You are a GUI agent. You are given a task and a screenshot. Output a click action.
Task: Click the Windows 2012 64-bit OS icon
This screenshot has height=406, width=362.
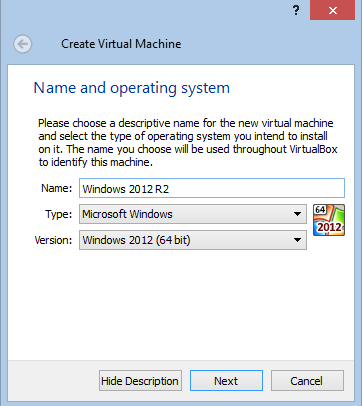point(329,220)
